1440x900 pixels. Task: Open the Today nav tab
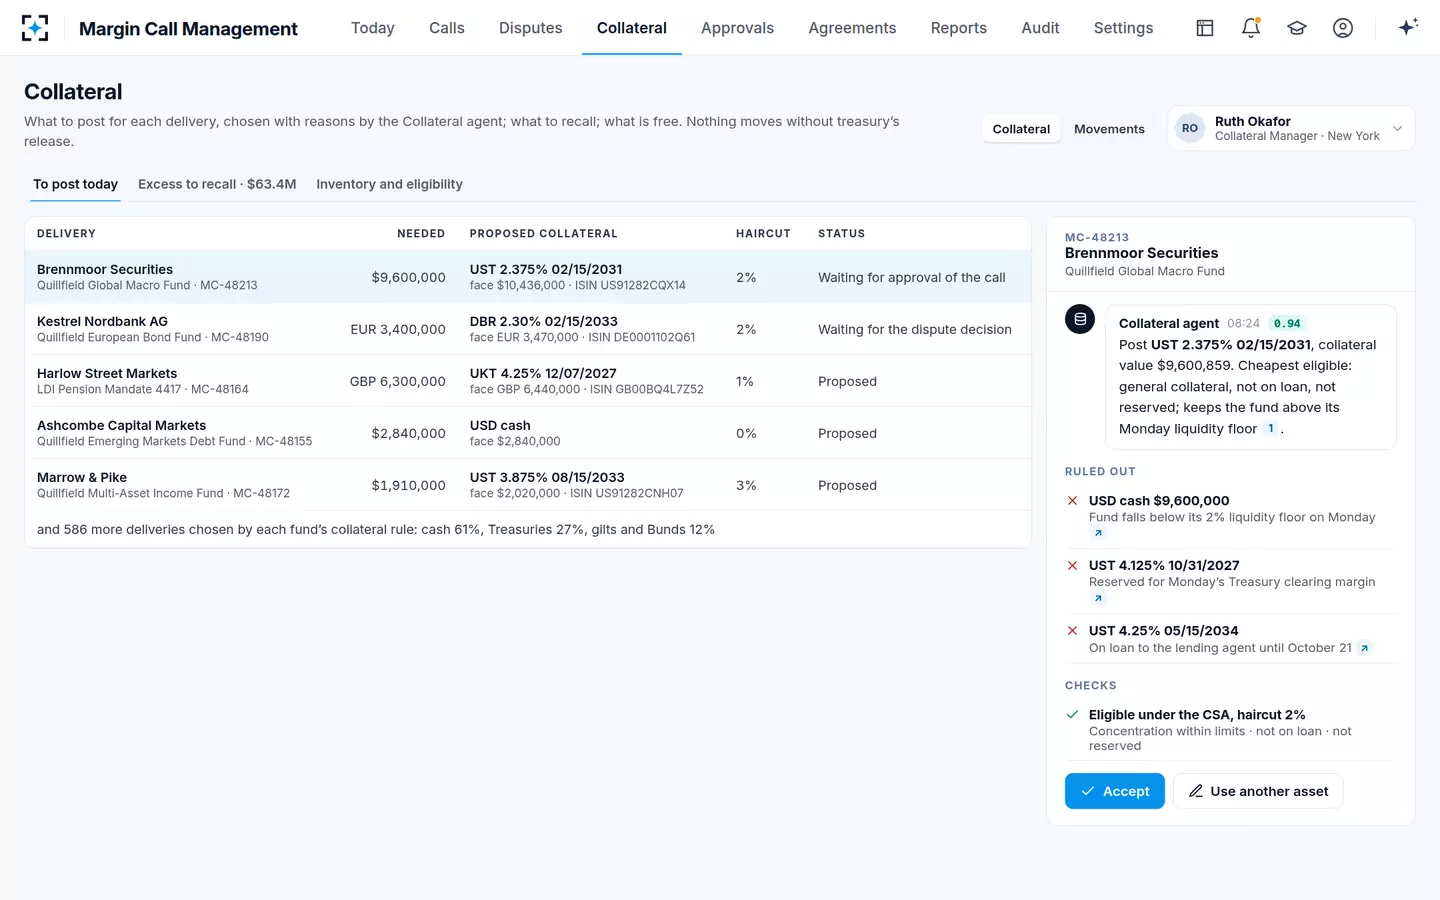(x=373, y=28)
